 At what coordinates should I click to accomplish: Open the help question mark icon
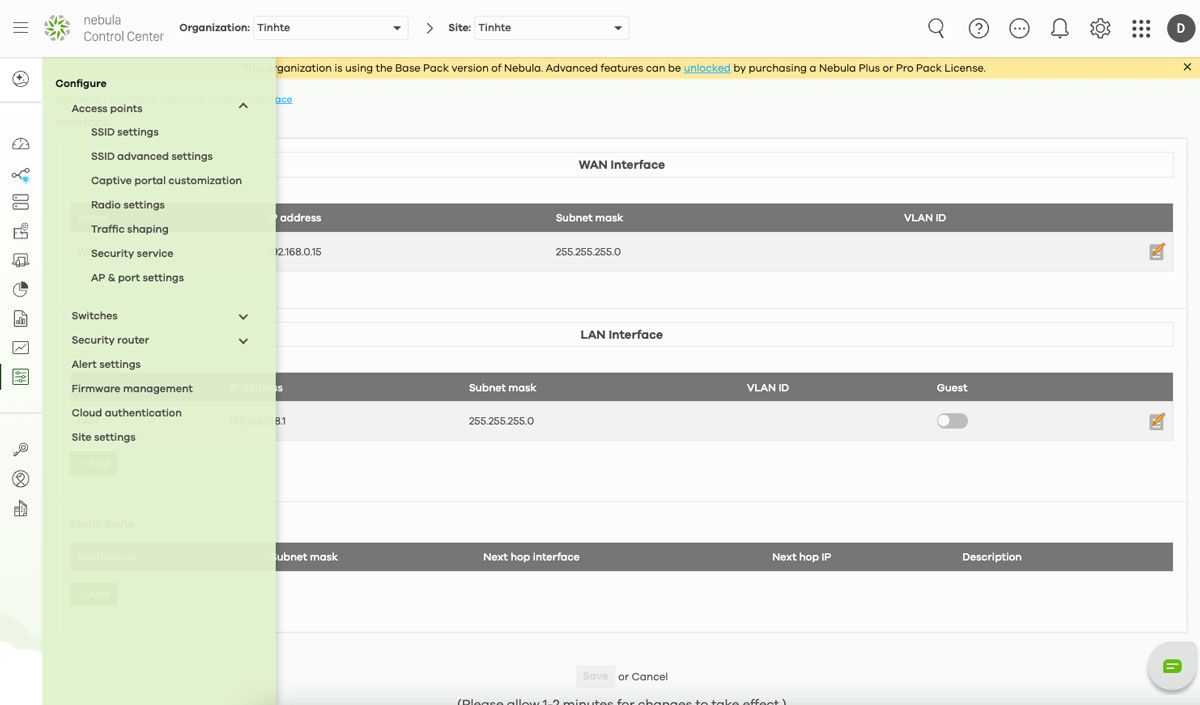click(x=979, y=29)
